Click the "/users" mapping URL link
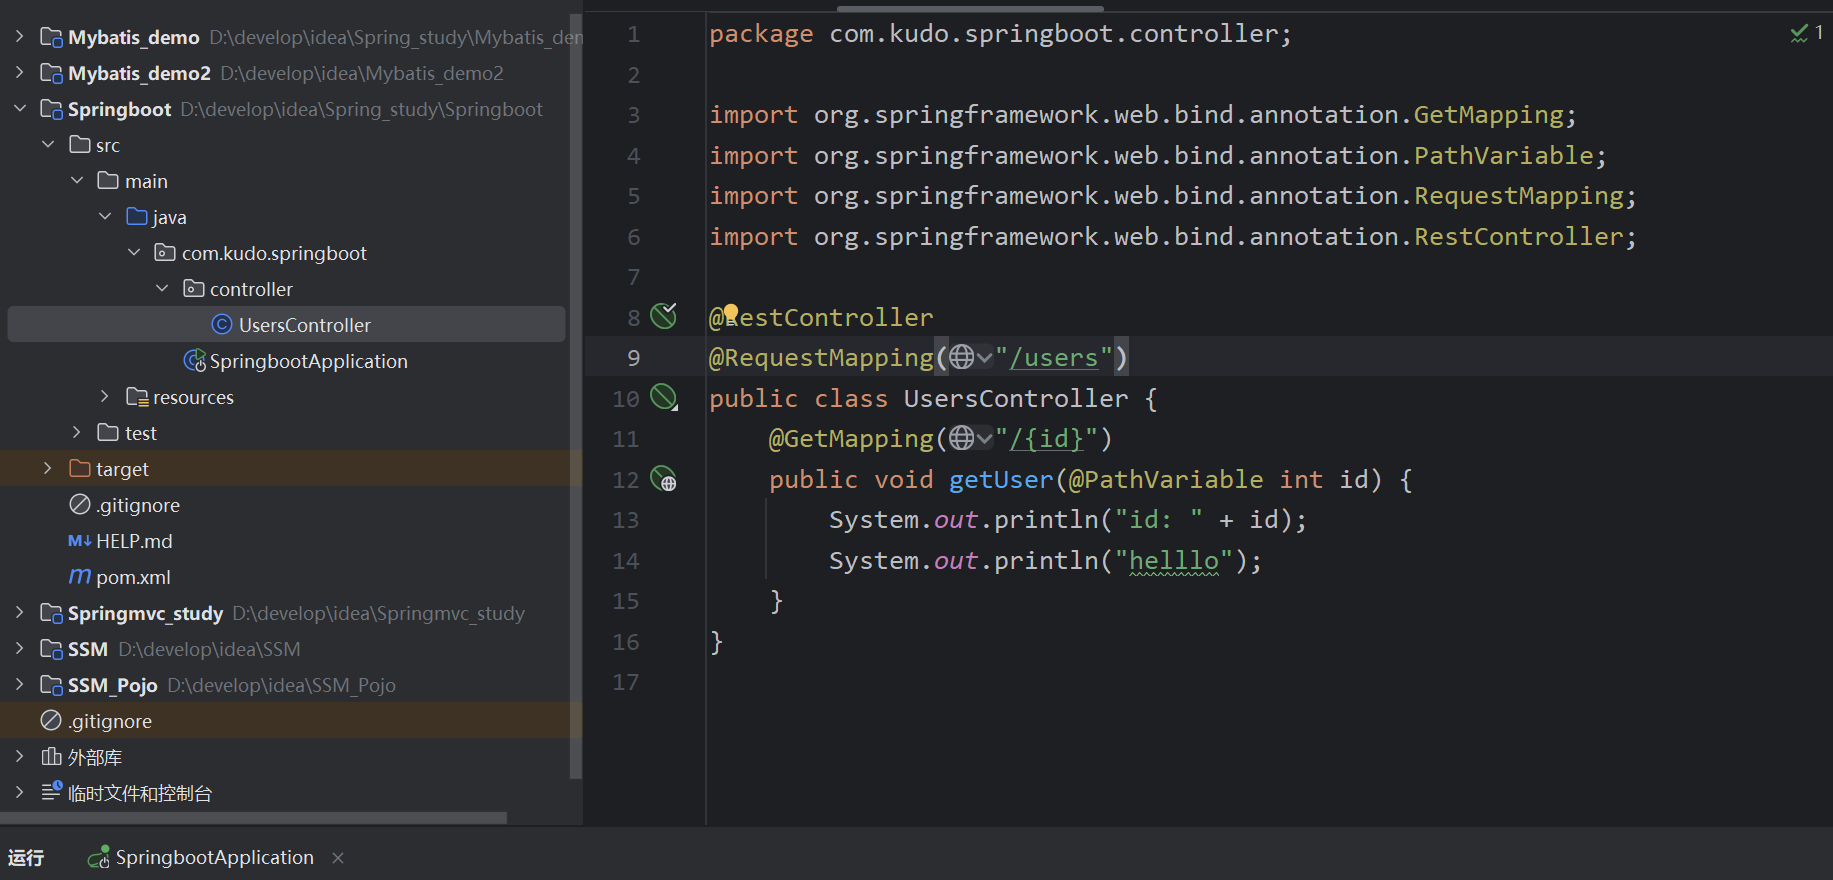This screenshot has width=1833, height=880. point(1054,357)
